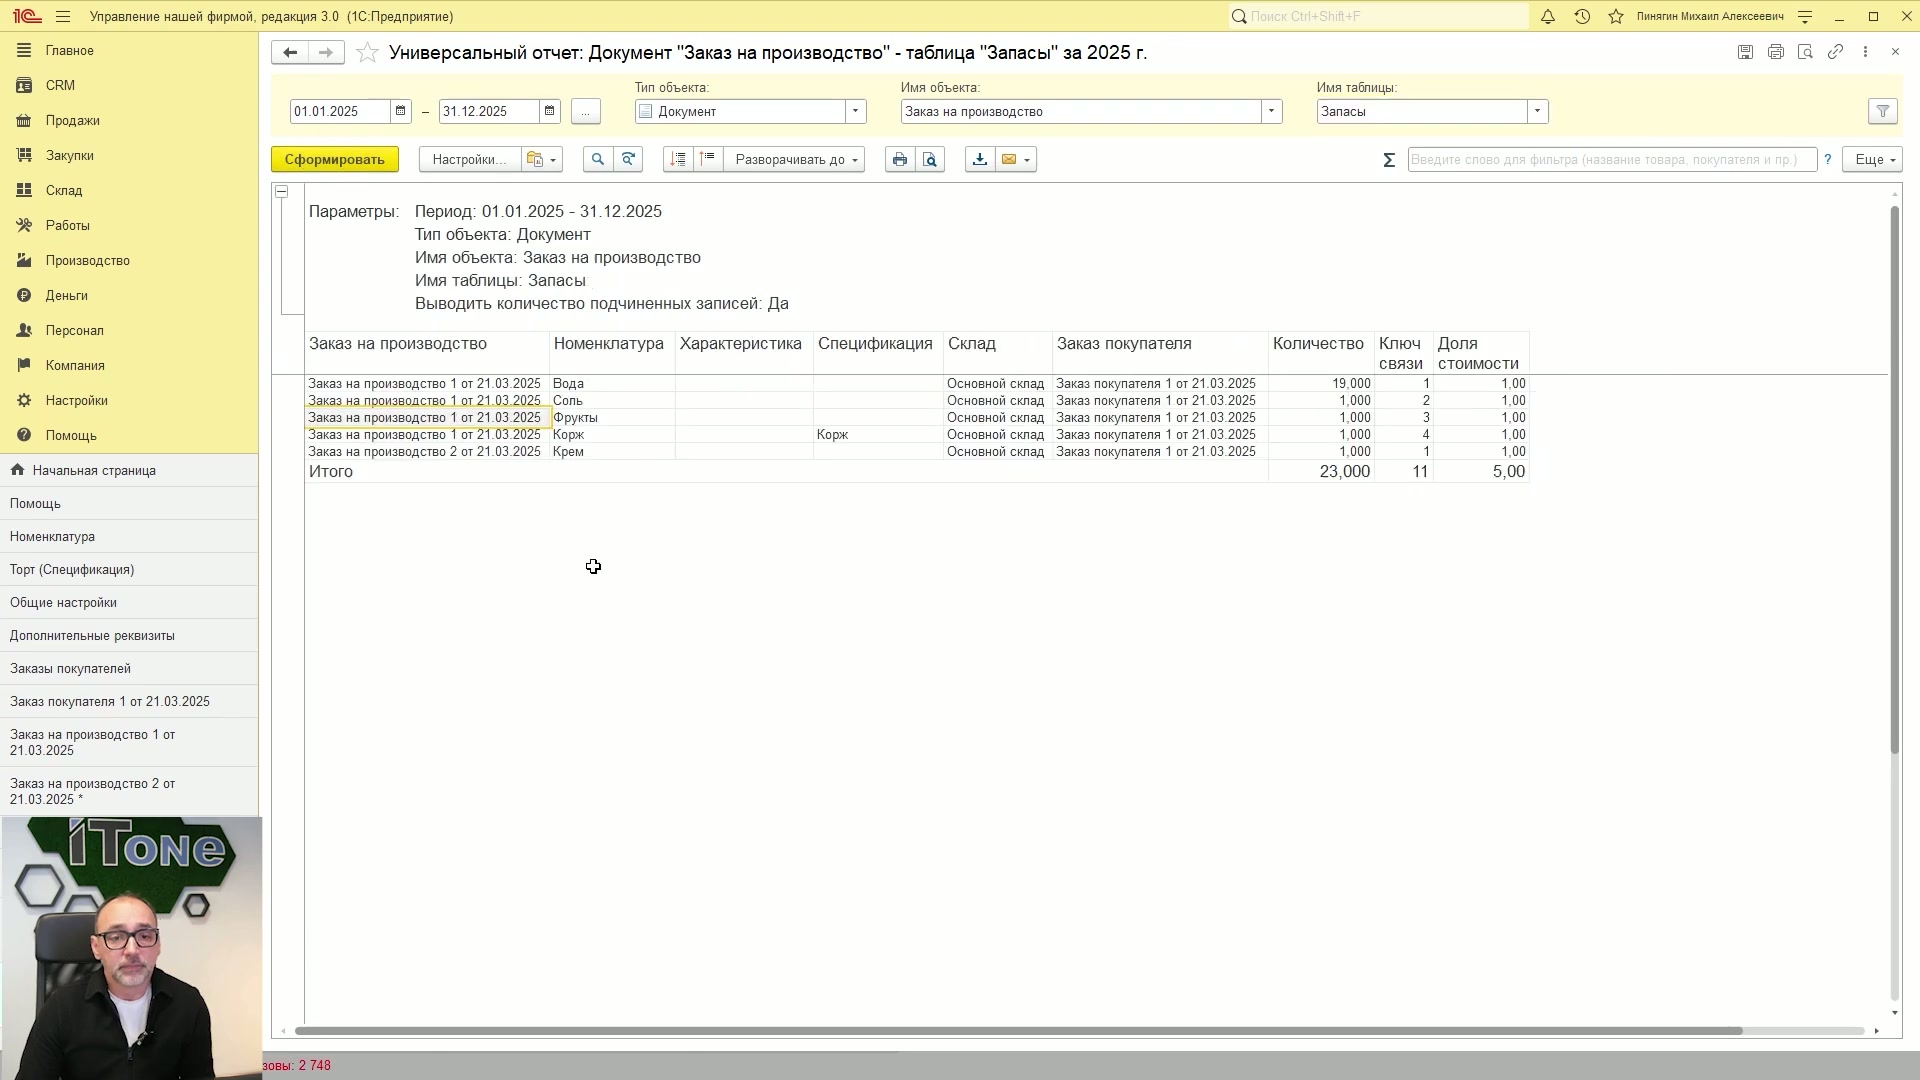Collapse the parameters group with minus box
This screenshot has width=1920, height=1080.
pos(282,192)
